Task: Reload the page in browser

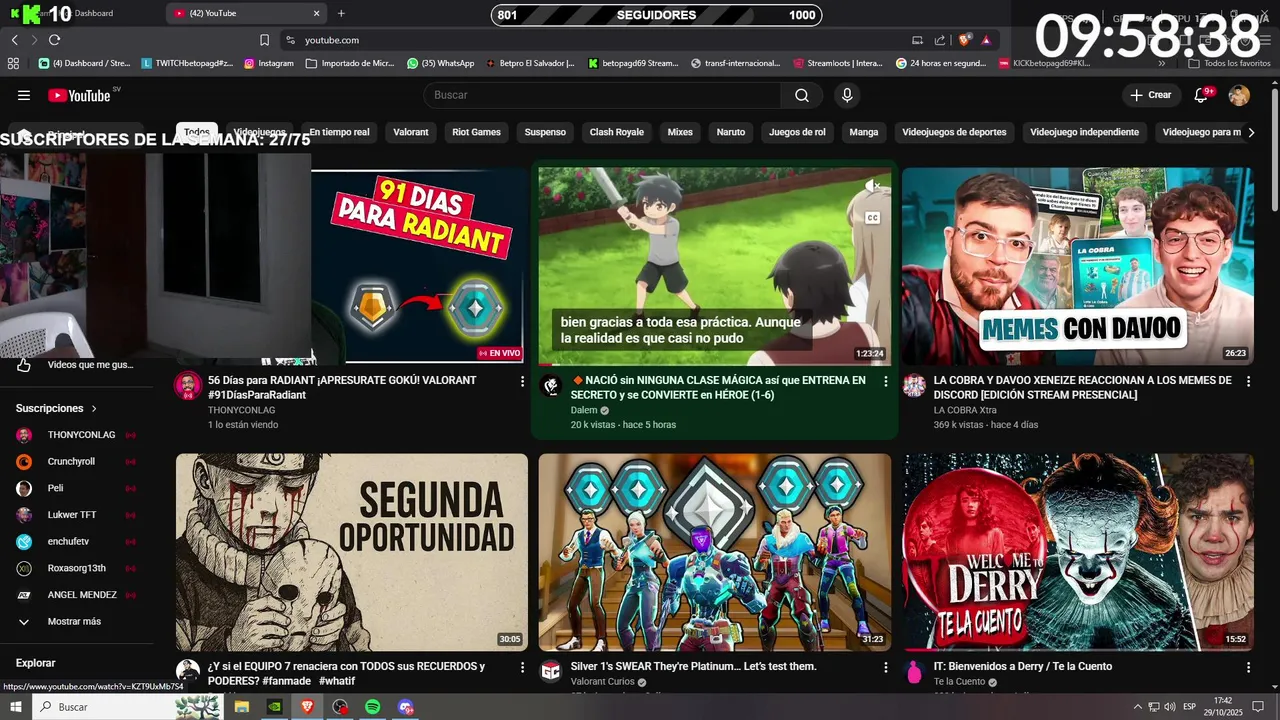Action: pyautogui.click(x=54, y=40)
